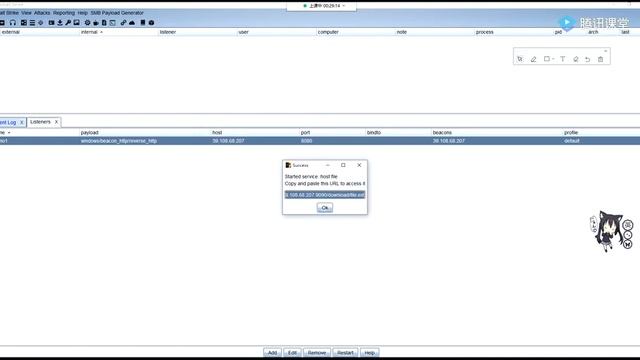
Task: Open downloaded files toolbar icon
Action: 60,23
